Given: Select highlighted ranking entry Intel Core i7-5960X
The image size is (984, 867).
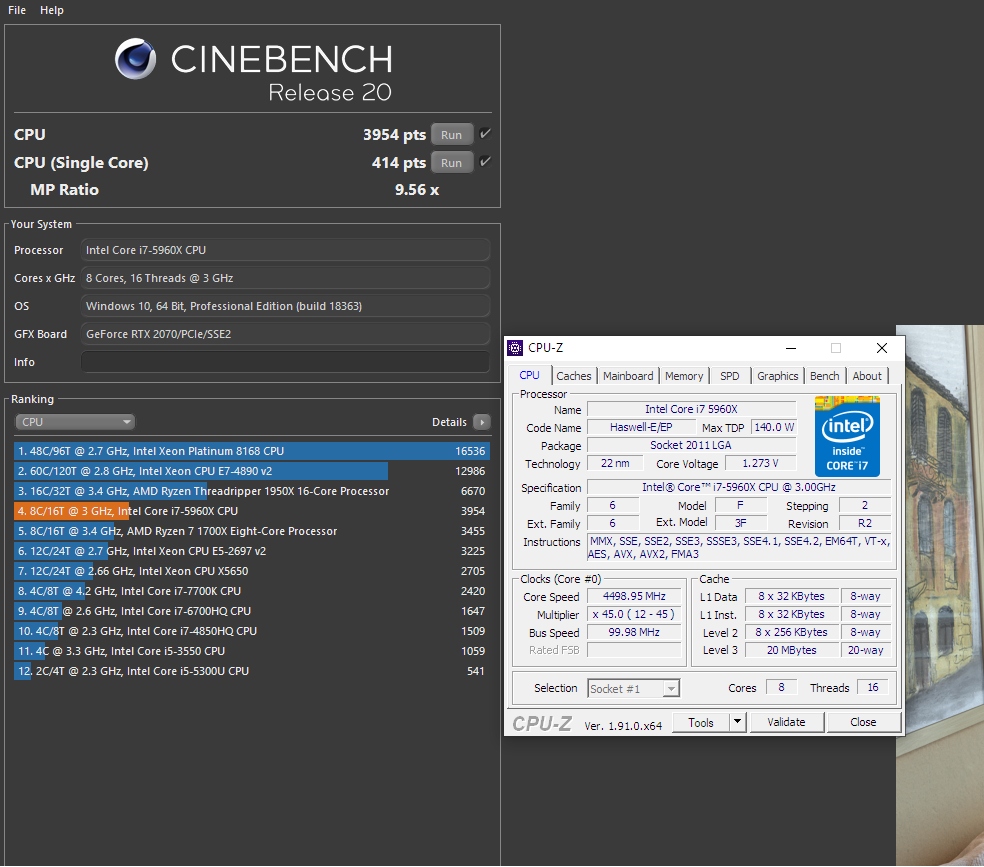Looking at the screenshot, I should pyautogui.click(x=252, y=511).
